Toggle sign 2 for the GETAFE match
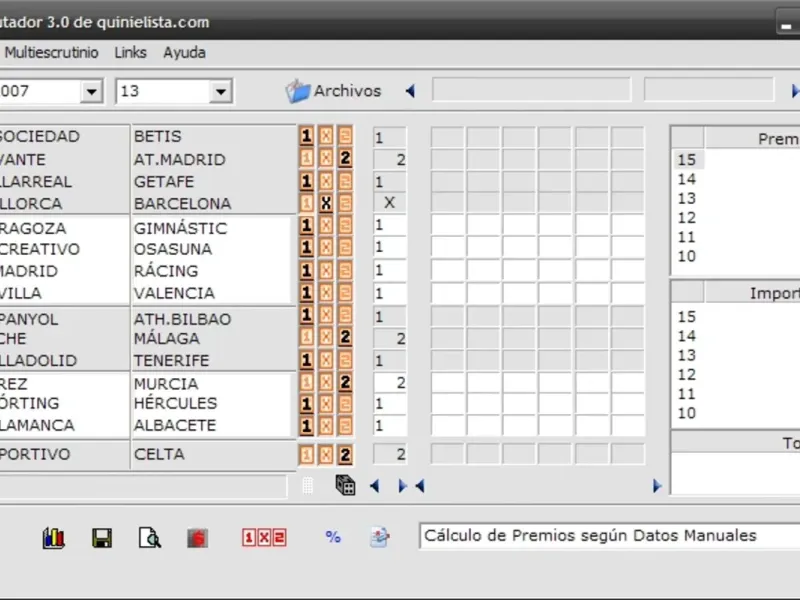 (345, 181)
